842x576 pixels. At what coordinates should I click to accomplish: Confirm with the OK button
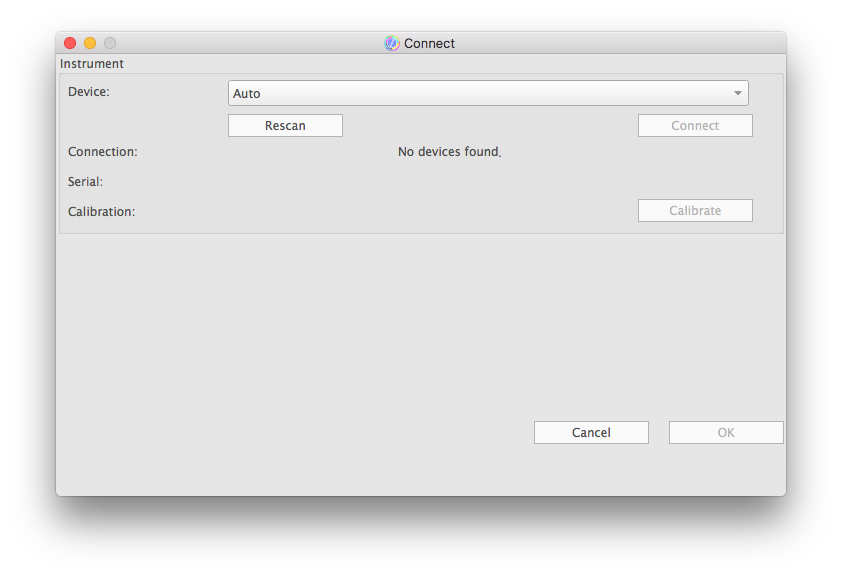(x=726, y=432)
